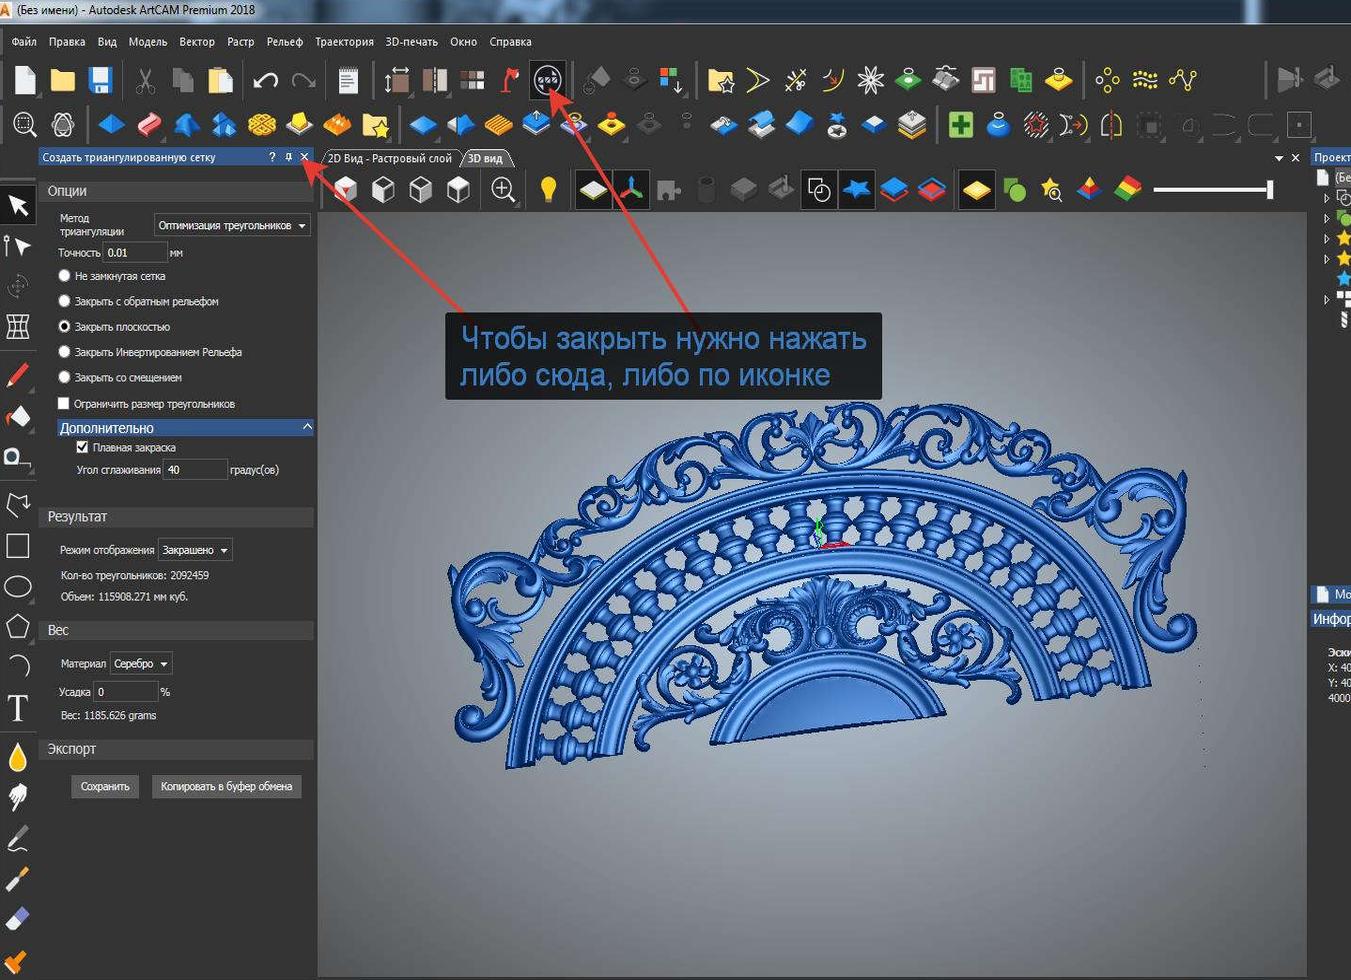This screenshot has height=980, width=1351.
Task: Click the triangle mesh creator icon
Action: coord(547,79)
